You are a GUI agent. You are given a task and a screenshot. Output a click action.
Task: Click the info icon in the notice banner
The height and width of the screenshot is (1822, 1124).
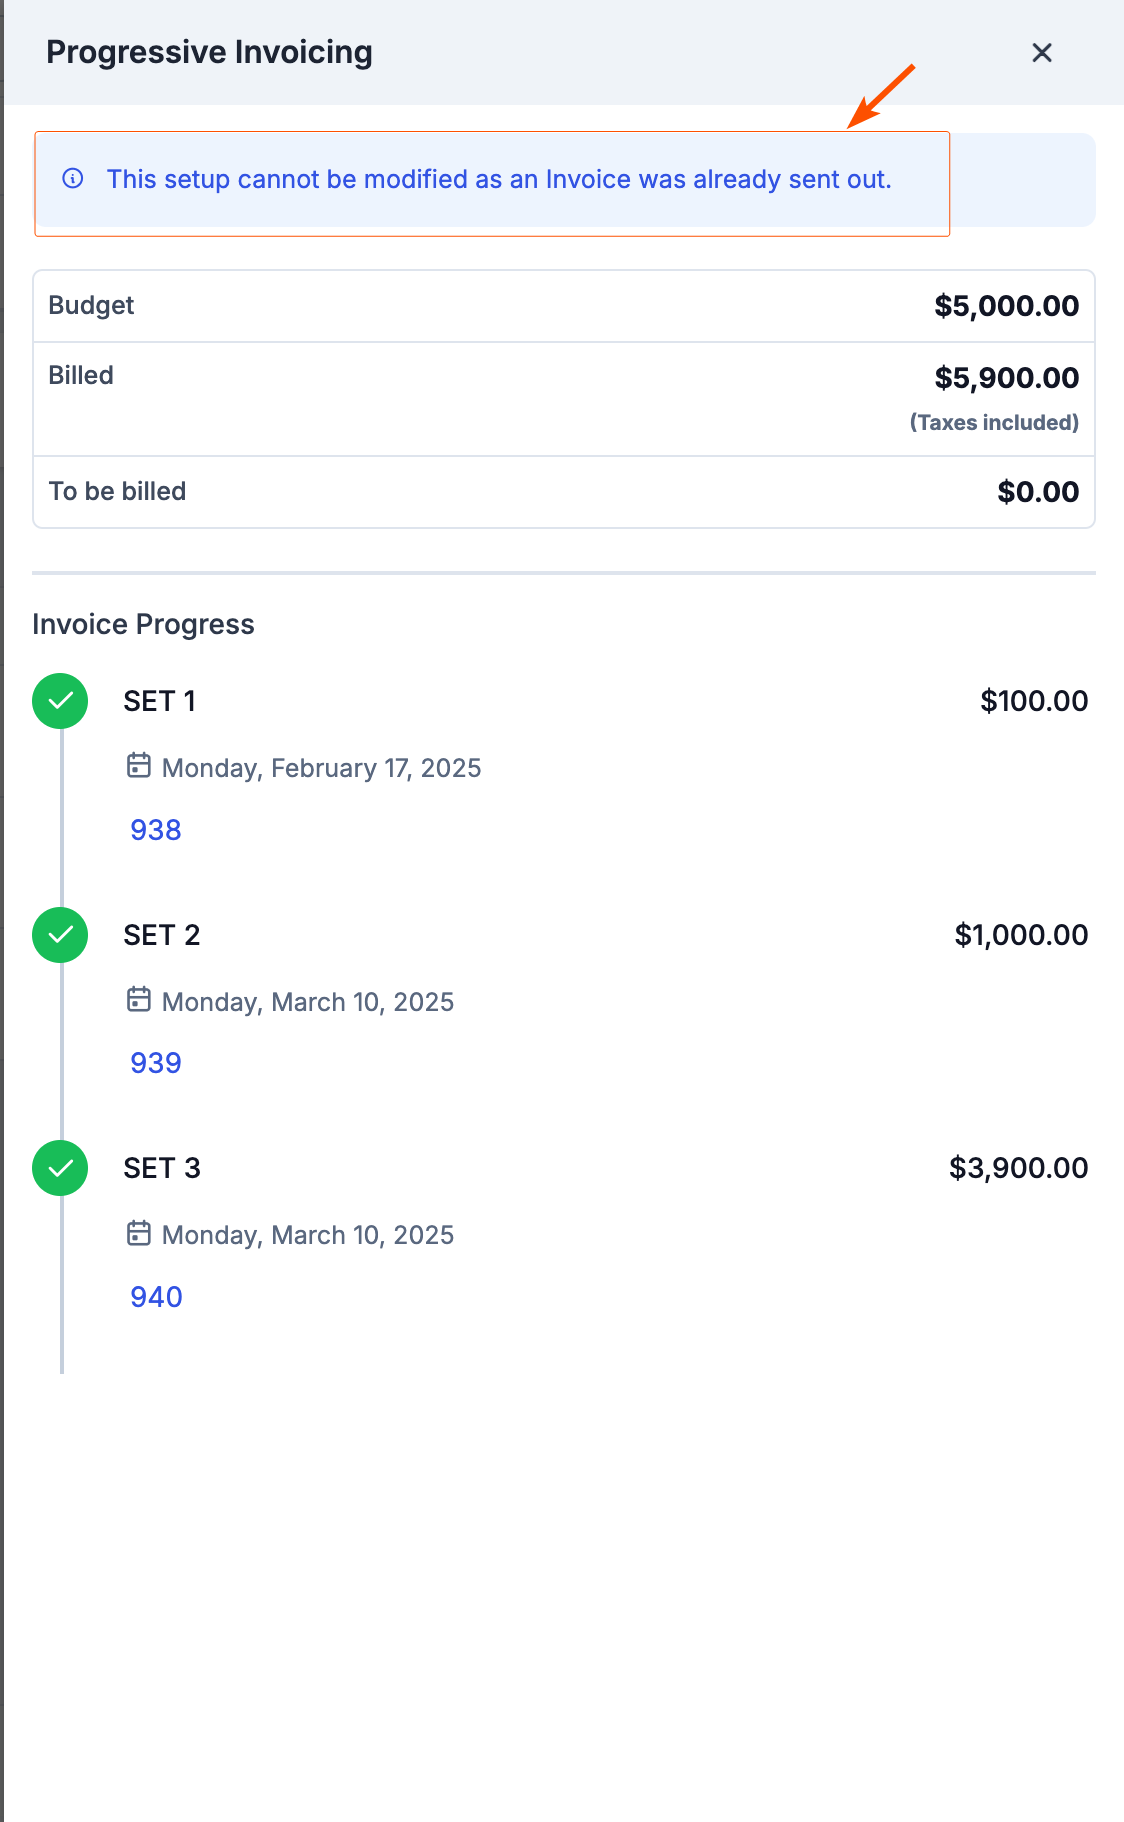point(73,179)
